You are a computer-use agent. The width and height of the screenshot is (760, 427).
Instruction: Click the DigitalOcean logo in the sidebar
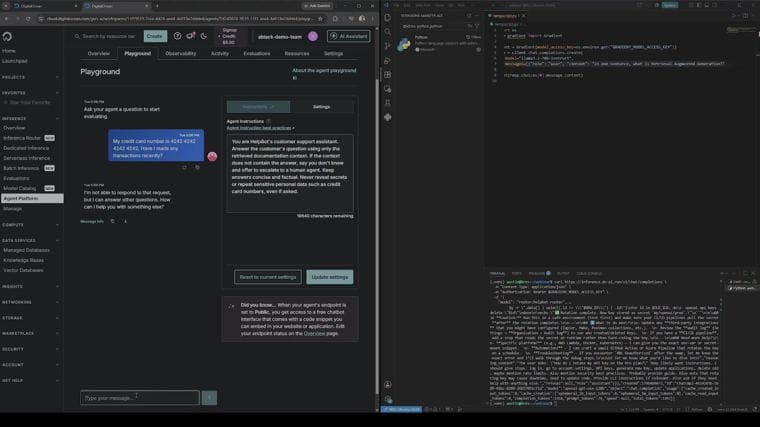click(x=7, y=37)
